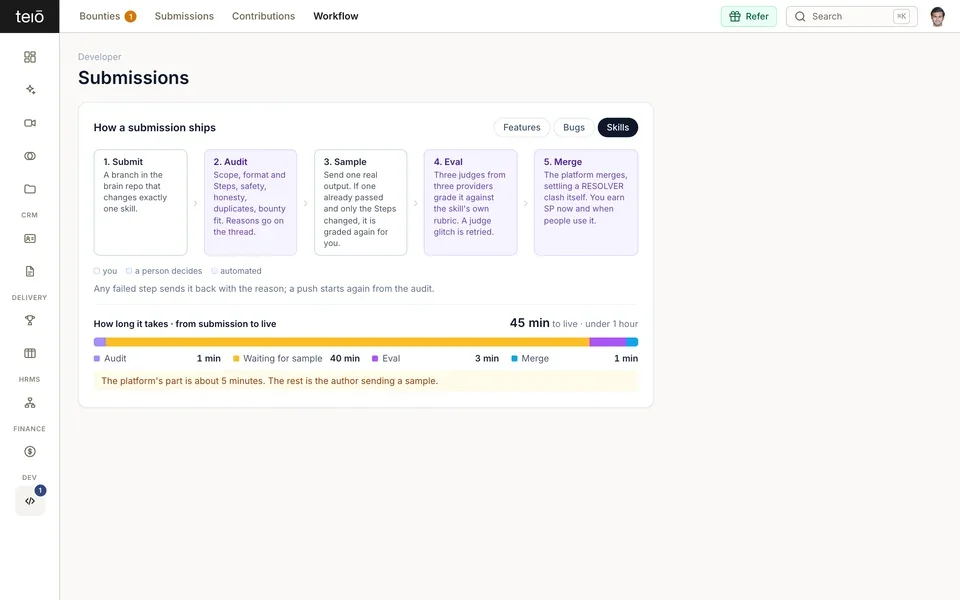Click the teiō logo

[x=29, y=17]
